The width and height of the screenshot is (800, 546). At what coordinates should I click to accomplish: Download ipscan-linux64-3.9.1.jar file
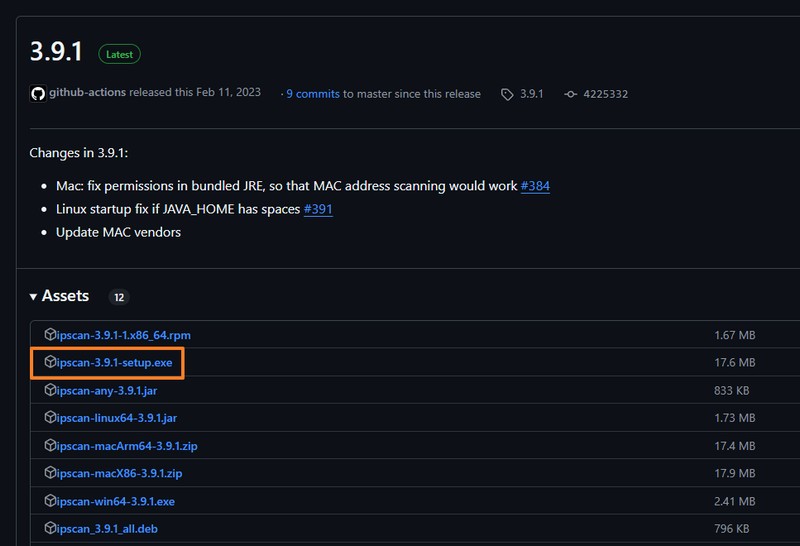tap(117, 418)
